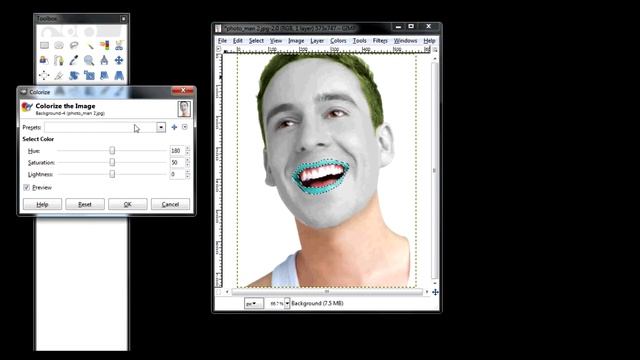Screen dimensions: 640x360
Task: Select the Scissors Select tool
Action: tap(119, 45)
